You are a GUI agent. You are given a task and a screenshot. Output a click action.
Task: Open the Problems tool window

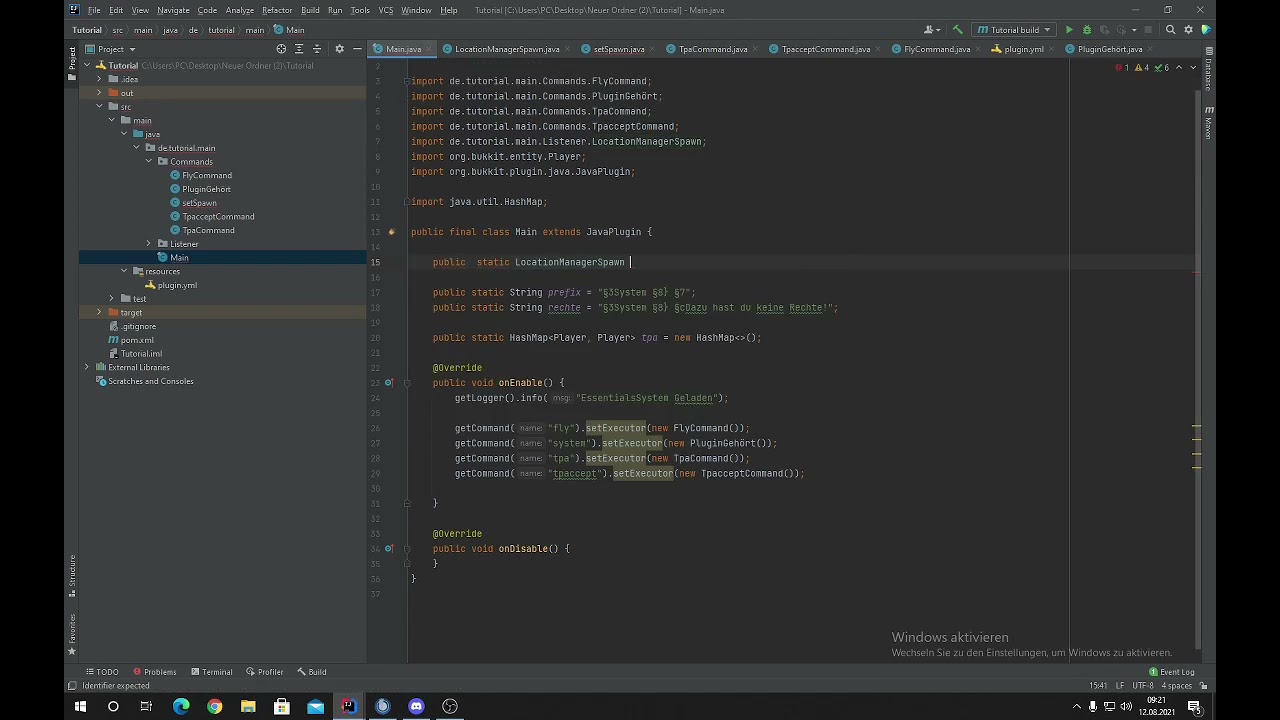(x=154, y=672)
